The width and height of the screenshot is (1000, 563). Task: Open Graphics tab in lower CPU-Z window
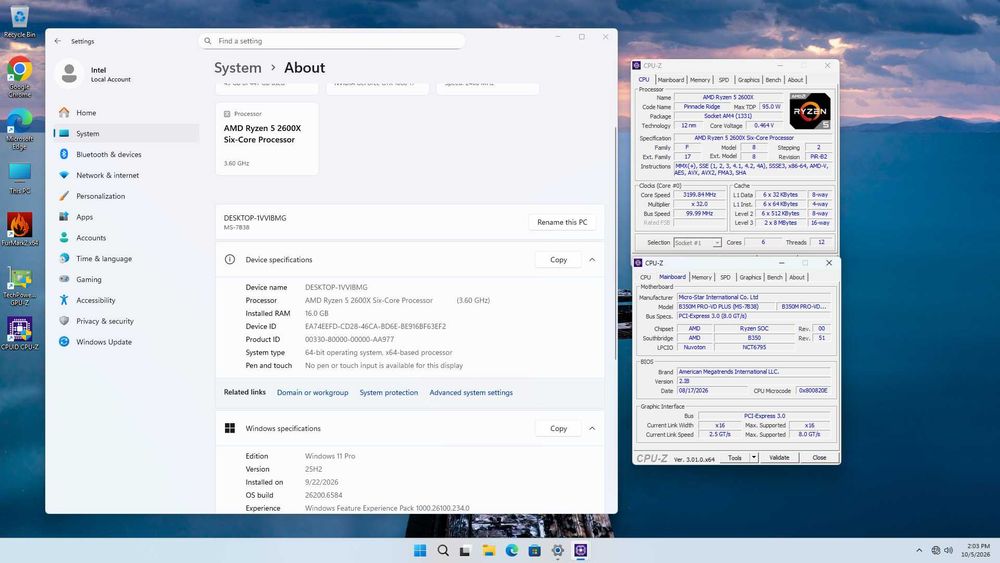(x=750, y=277)
